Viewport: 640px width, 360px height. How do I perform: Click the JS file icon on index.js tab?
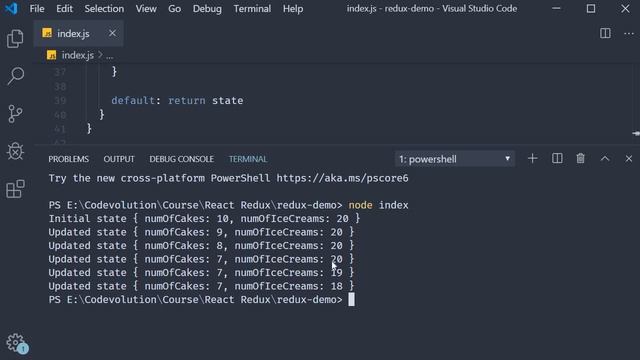pos(47,33)
